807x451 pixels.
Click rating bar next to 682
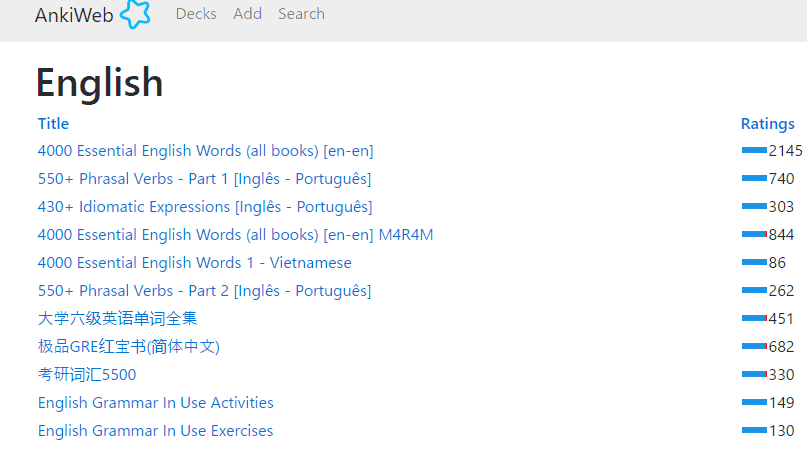[754, 347]
